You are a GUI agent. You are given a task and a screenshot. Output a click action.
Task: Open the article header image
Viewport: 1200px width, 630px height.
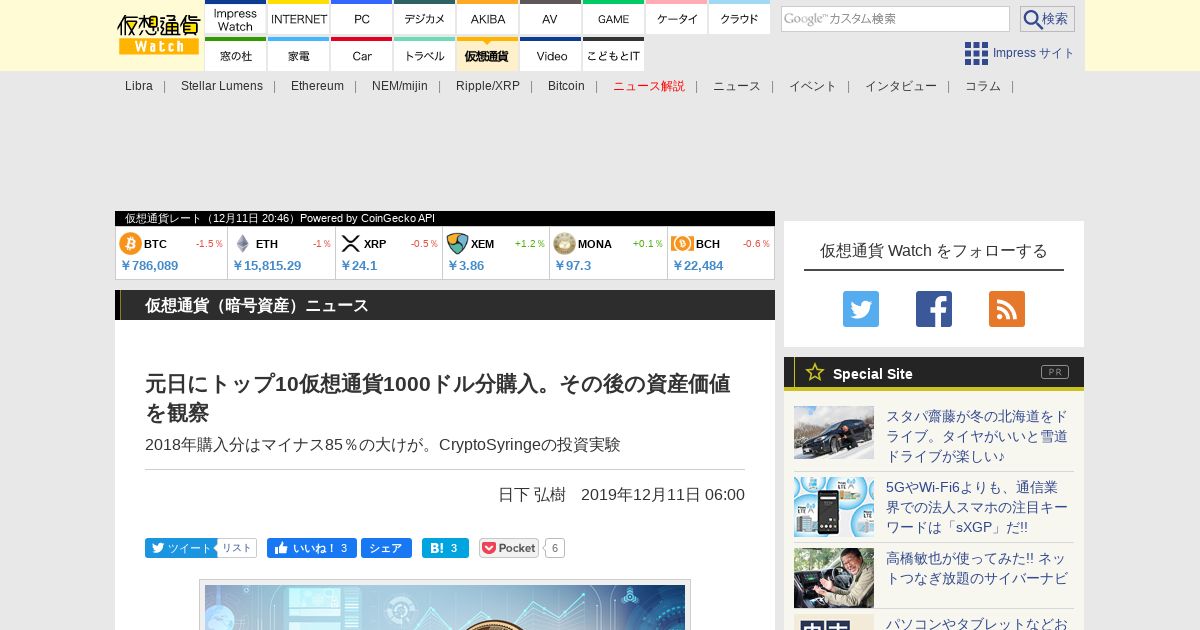445,606
